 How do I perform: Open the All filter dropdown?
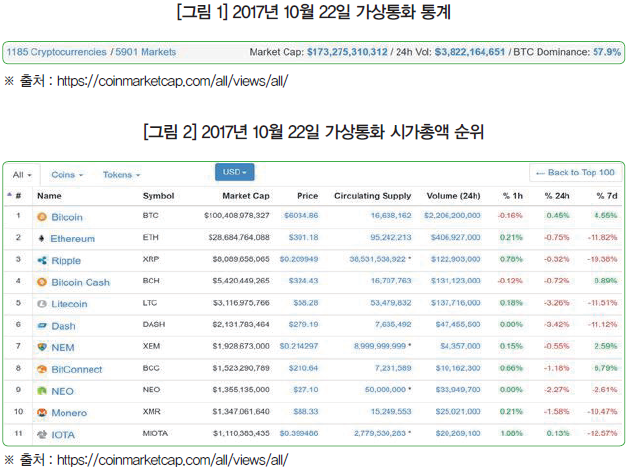22,175
